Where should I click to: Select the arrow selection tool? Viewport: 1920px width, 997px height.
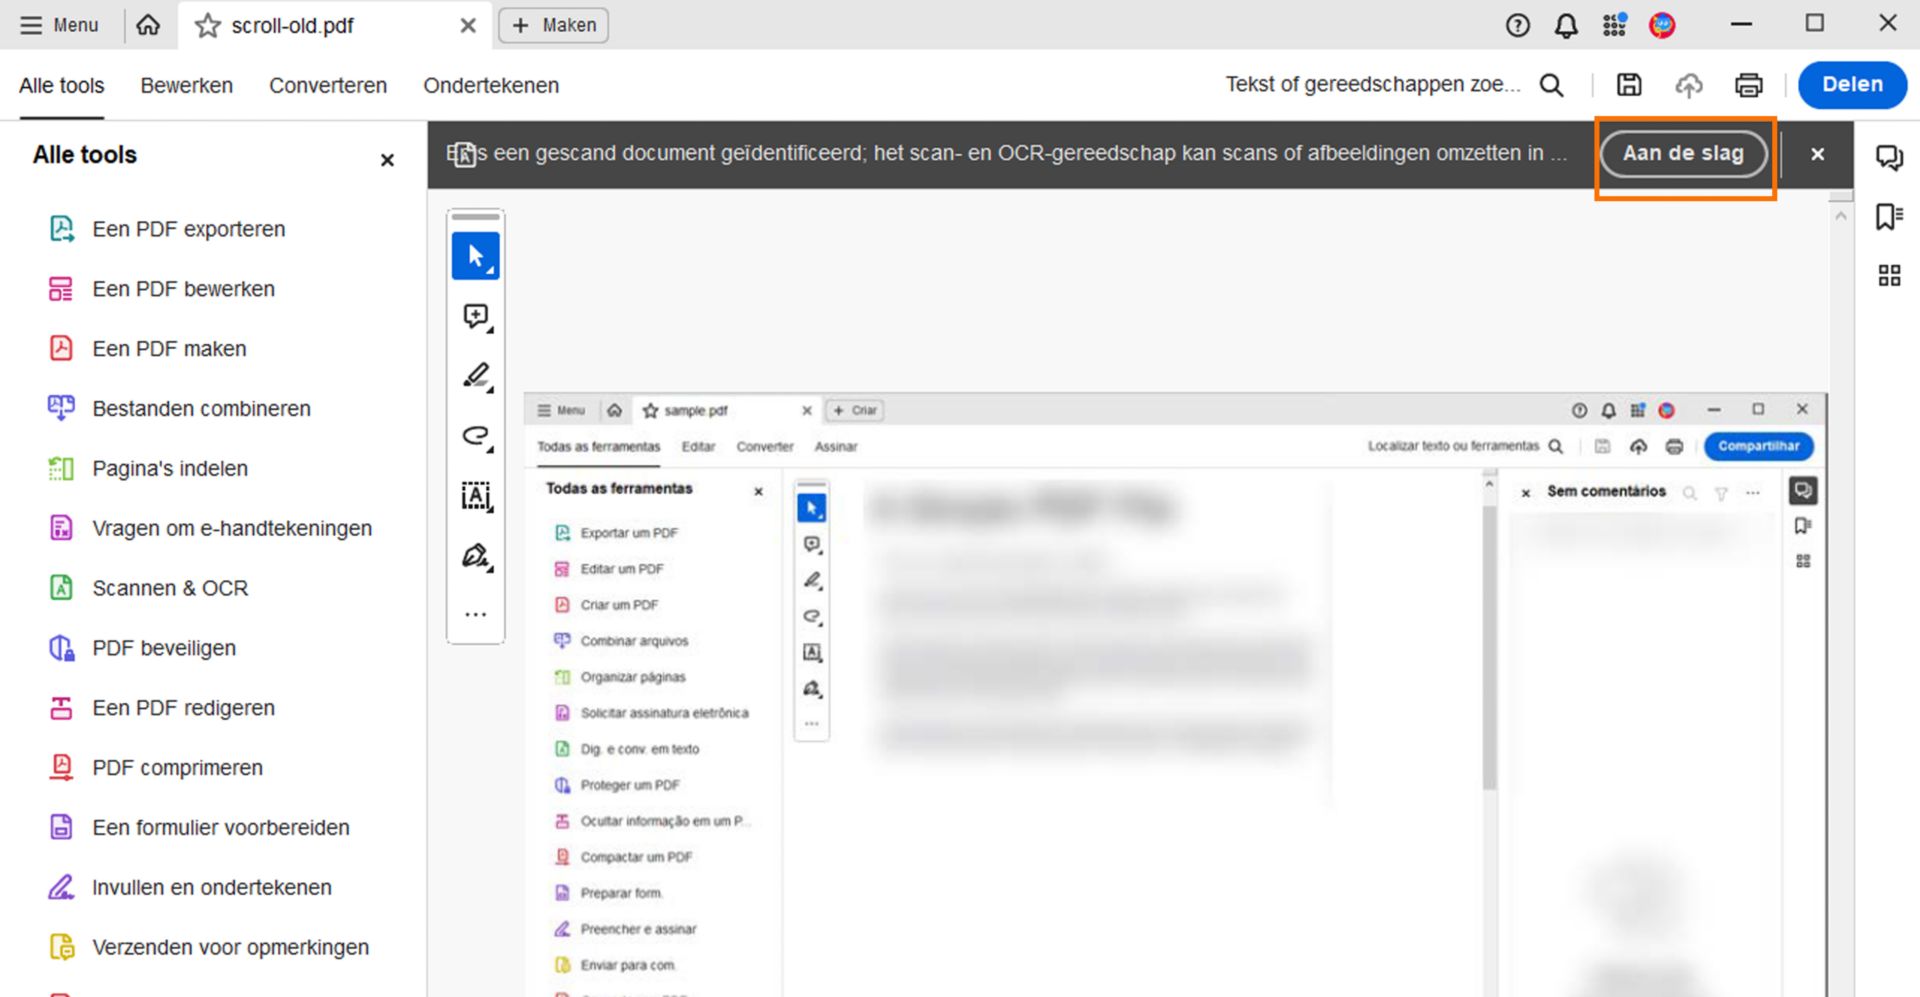pyautogui.click(x=476, y=255)
